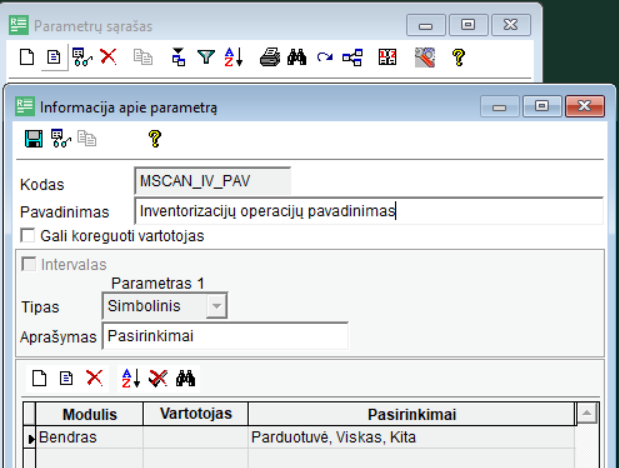
Task: Toggle Intervalas checkbox
Action: pyautogui.click(x=28, y=264)
